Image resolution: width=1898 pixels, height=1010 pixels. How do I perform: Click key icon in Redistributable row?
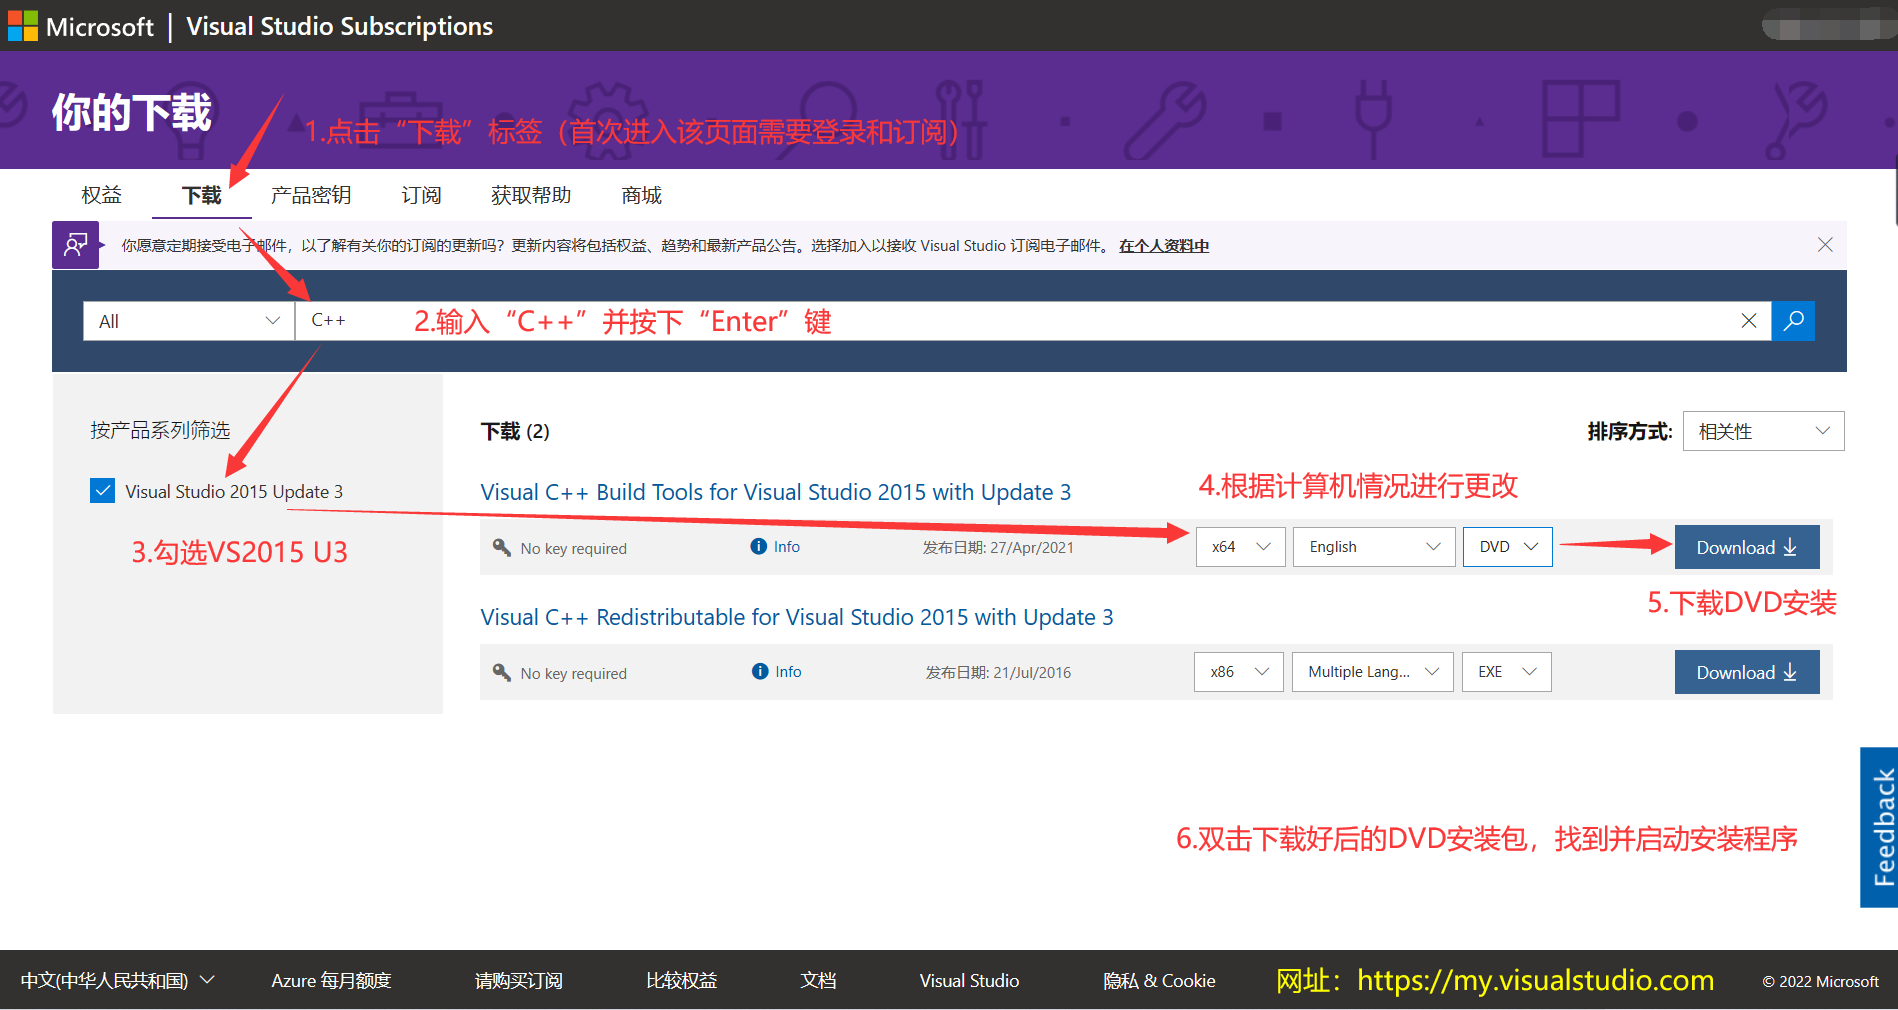pos(502,672)
